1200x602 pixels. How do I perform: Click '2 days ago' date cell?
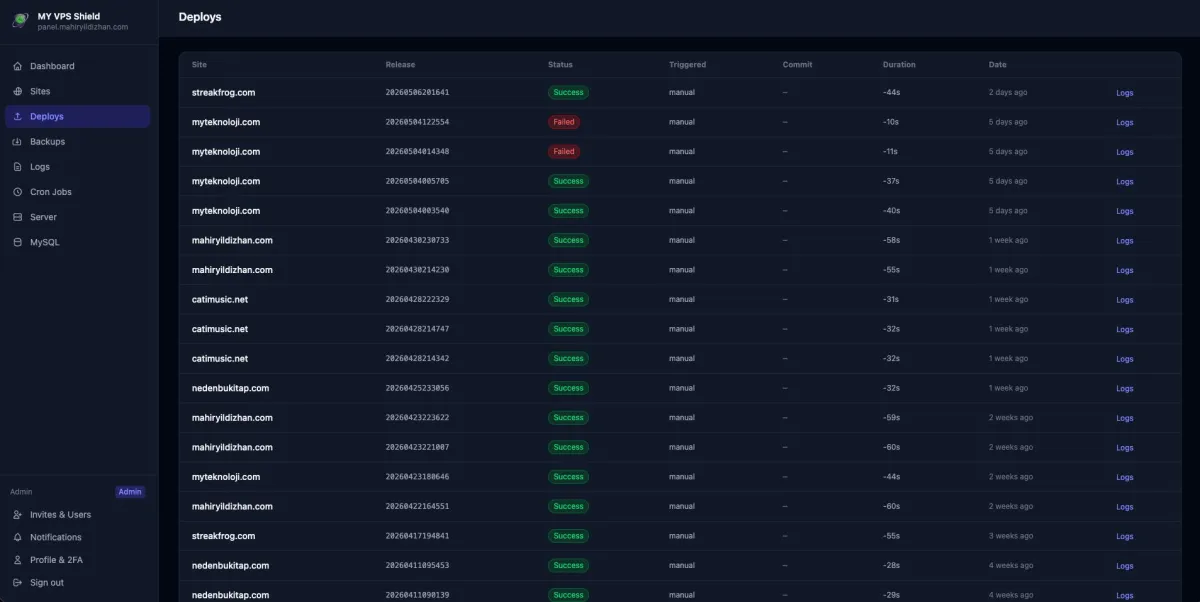coord(1008,92)
